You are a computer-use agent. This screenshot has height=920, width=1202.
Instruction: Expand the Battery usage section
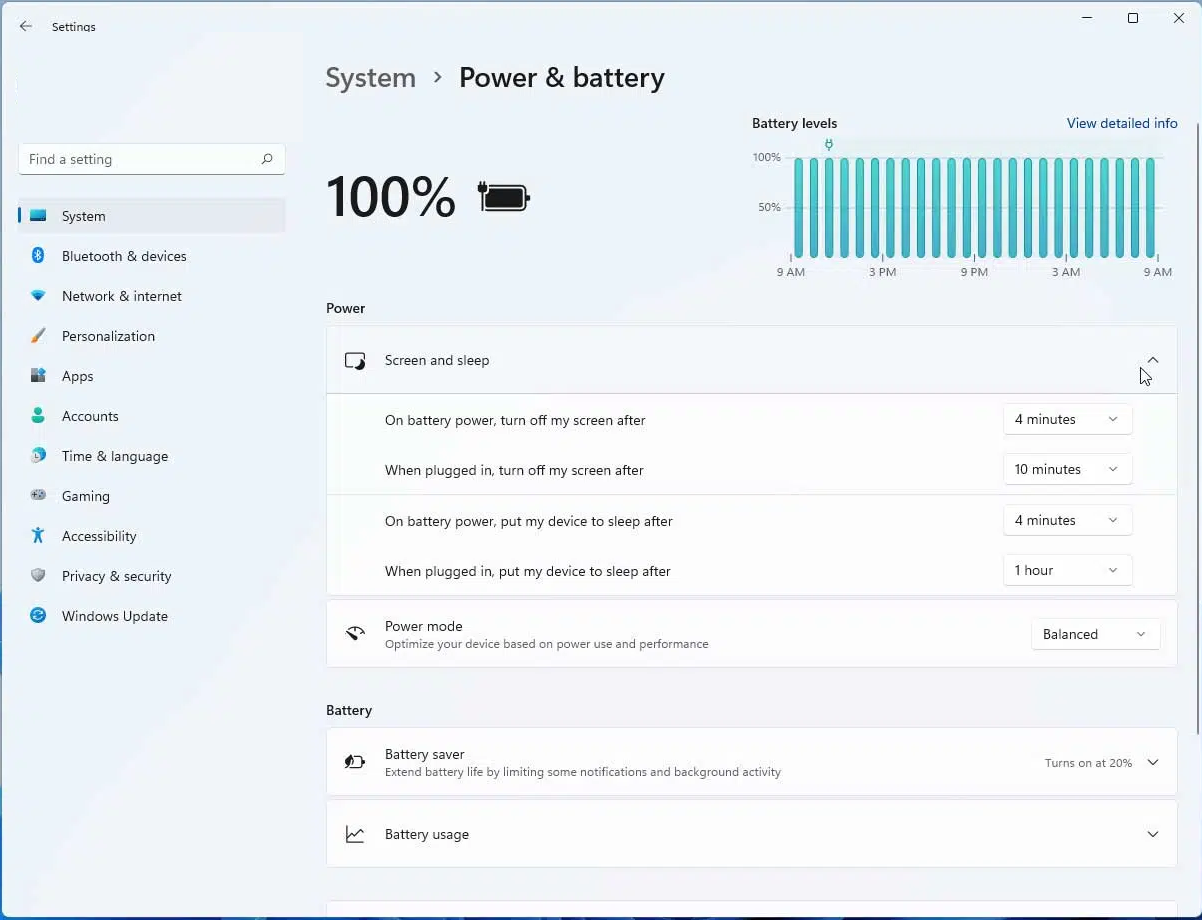pos(1152,834)
